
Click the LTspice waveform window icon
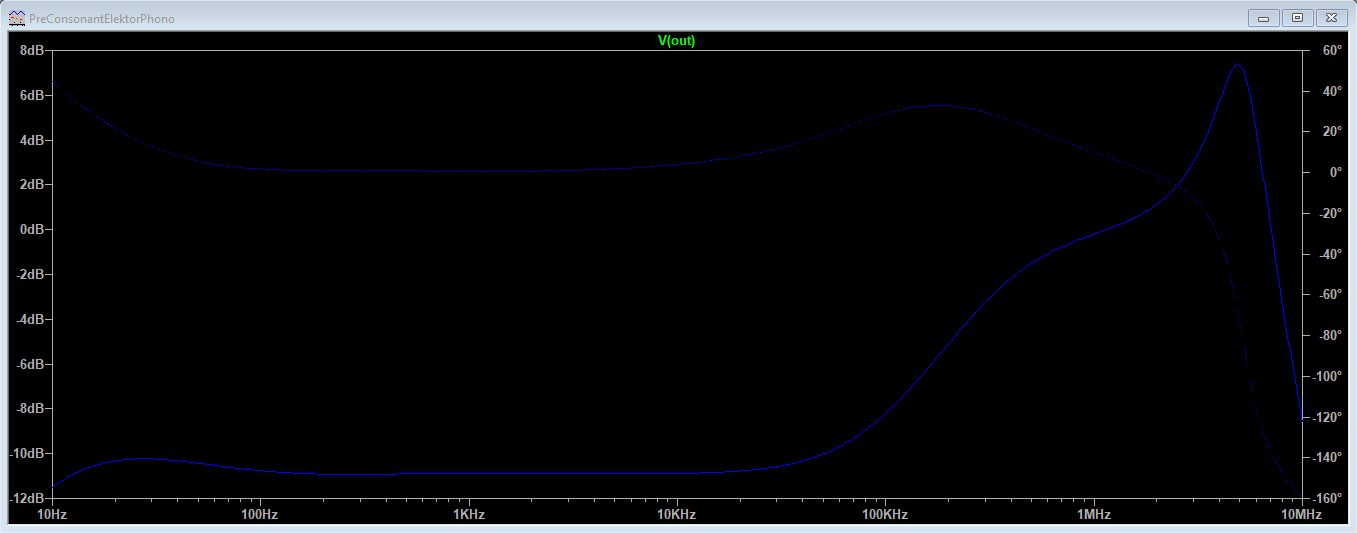[x=17, y=18]
